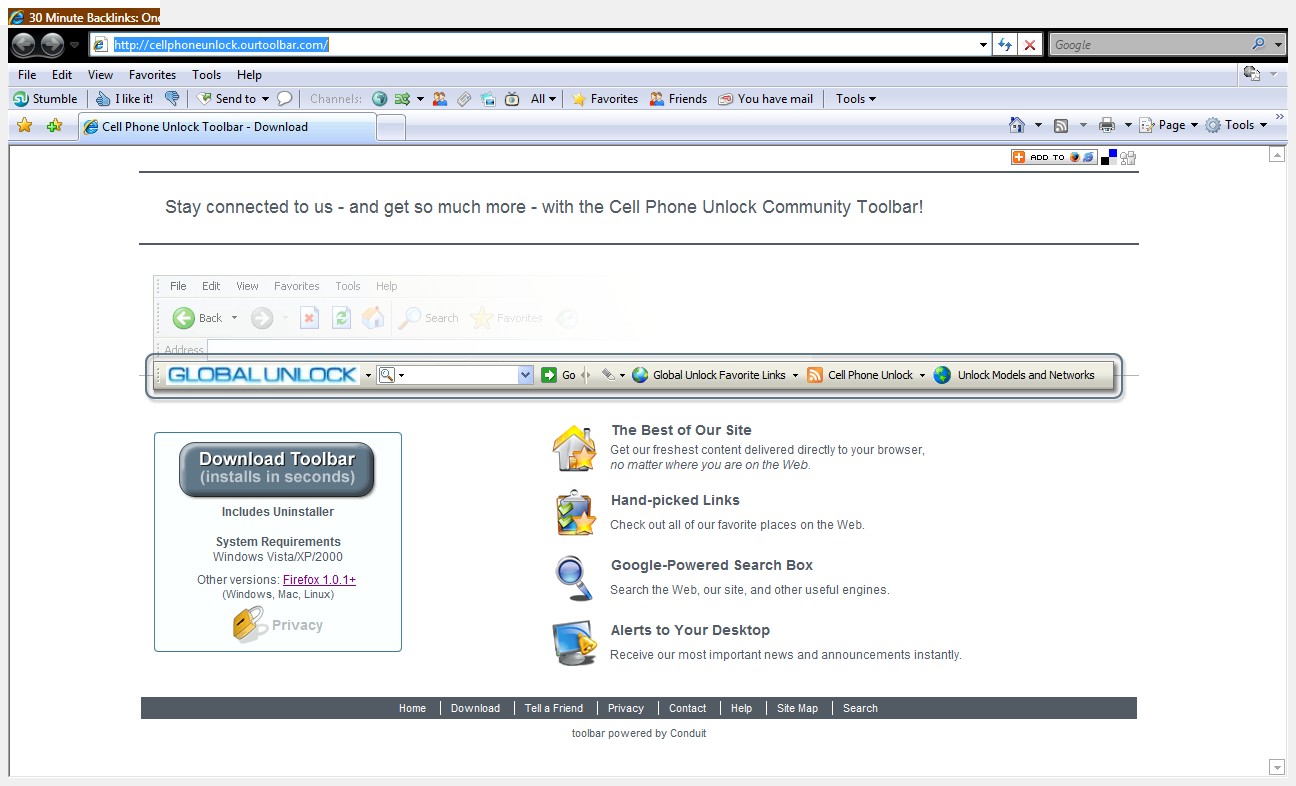Screen dimensions: 1296x786
Task: Open the Page menu in command bar
Action: point(1169,125)
